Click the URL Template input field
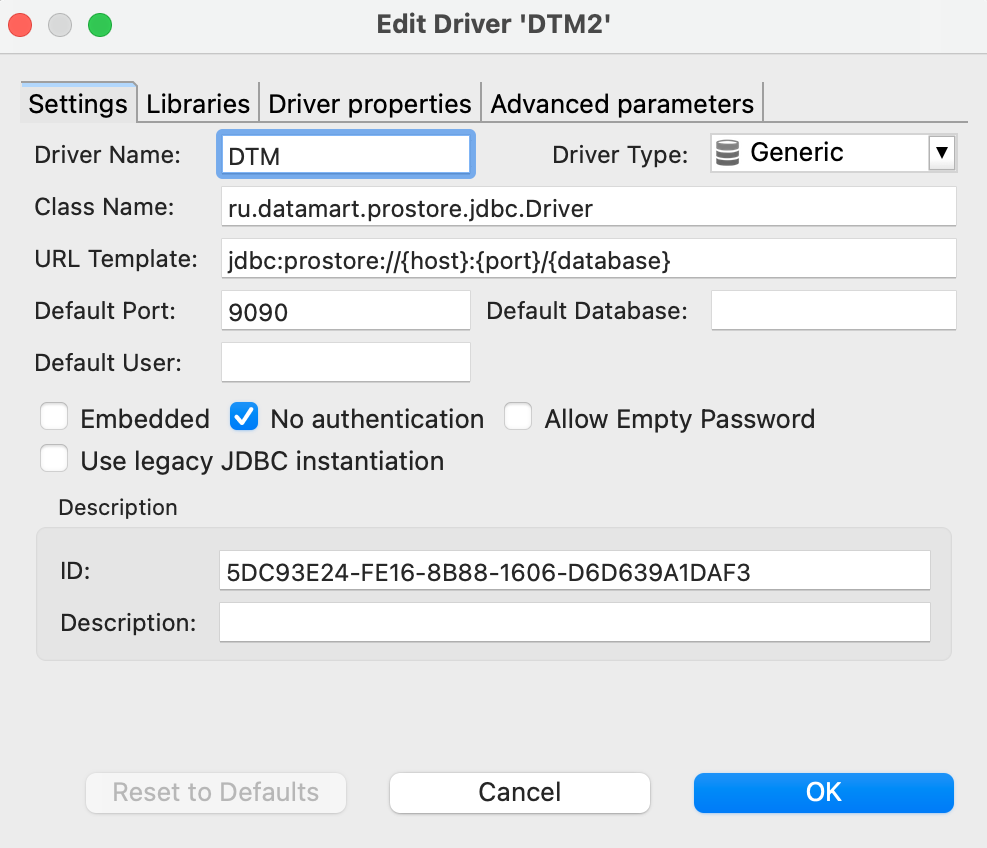 coord(588,260)
